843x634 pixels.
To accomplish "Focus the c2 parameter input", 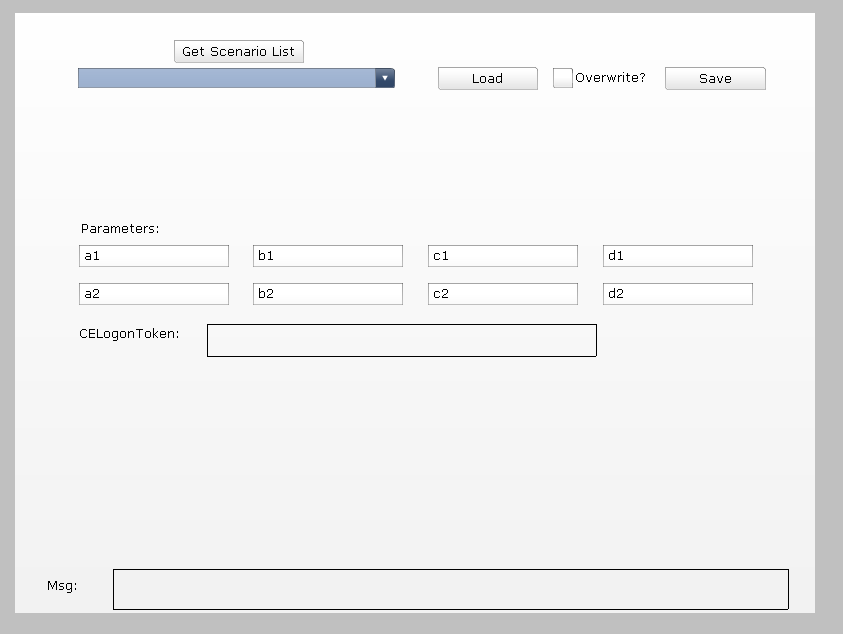I will click(503, 294).
